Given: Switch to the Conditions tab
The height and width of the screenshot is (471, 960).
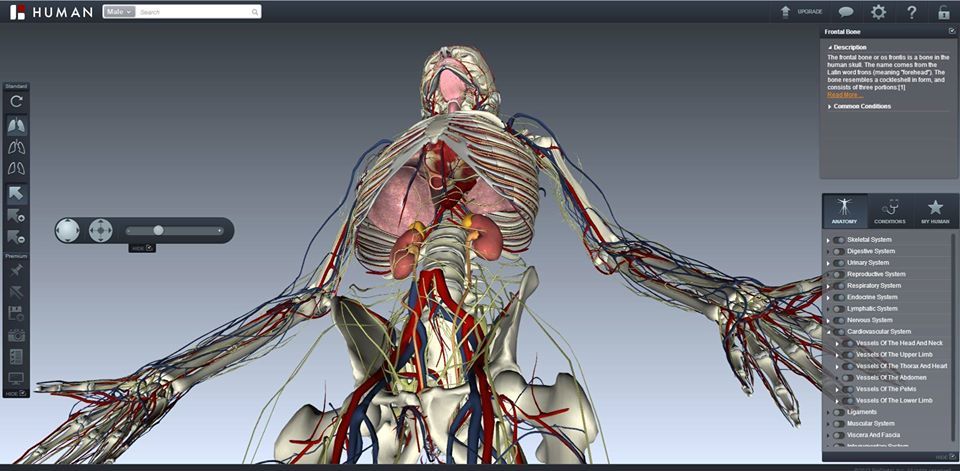Looking at the screenshot, I should point(889,210).
